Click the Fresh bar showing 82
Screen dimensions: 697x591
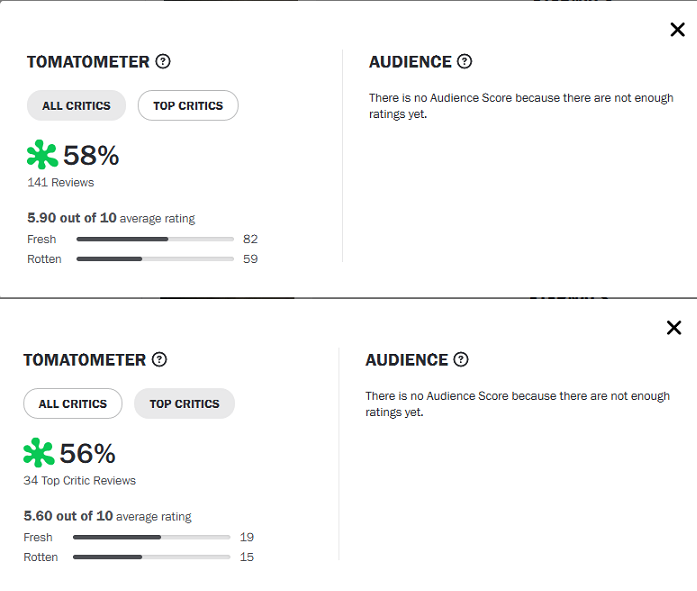pos(155,239)
